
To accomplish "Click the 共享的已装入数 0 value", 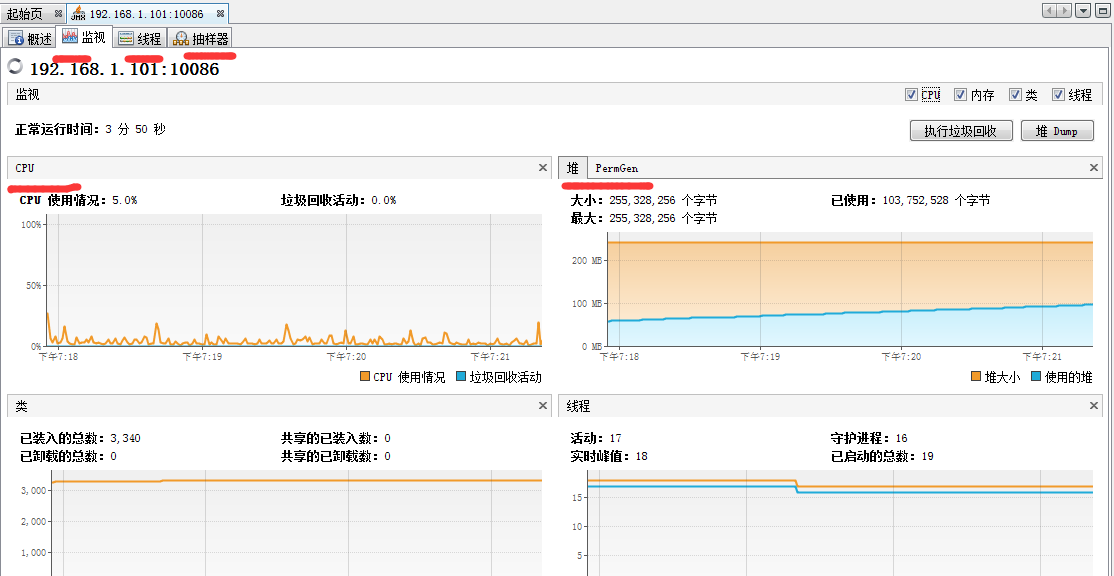I will 387,438.
